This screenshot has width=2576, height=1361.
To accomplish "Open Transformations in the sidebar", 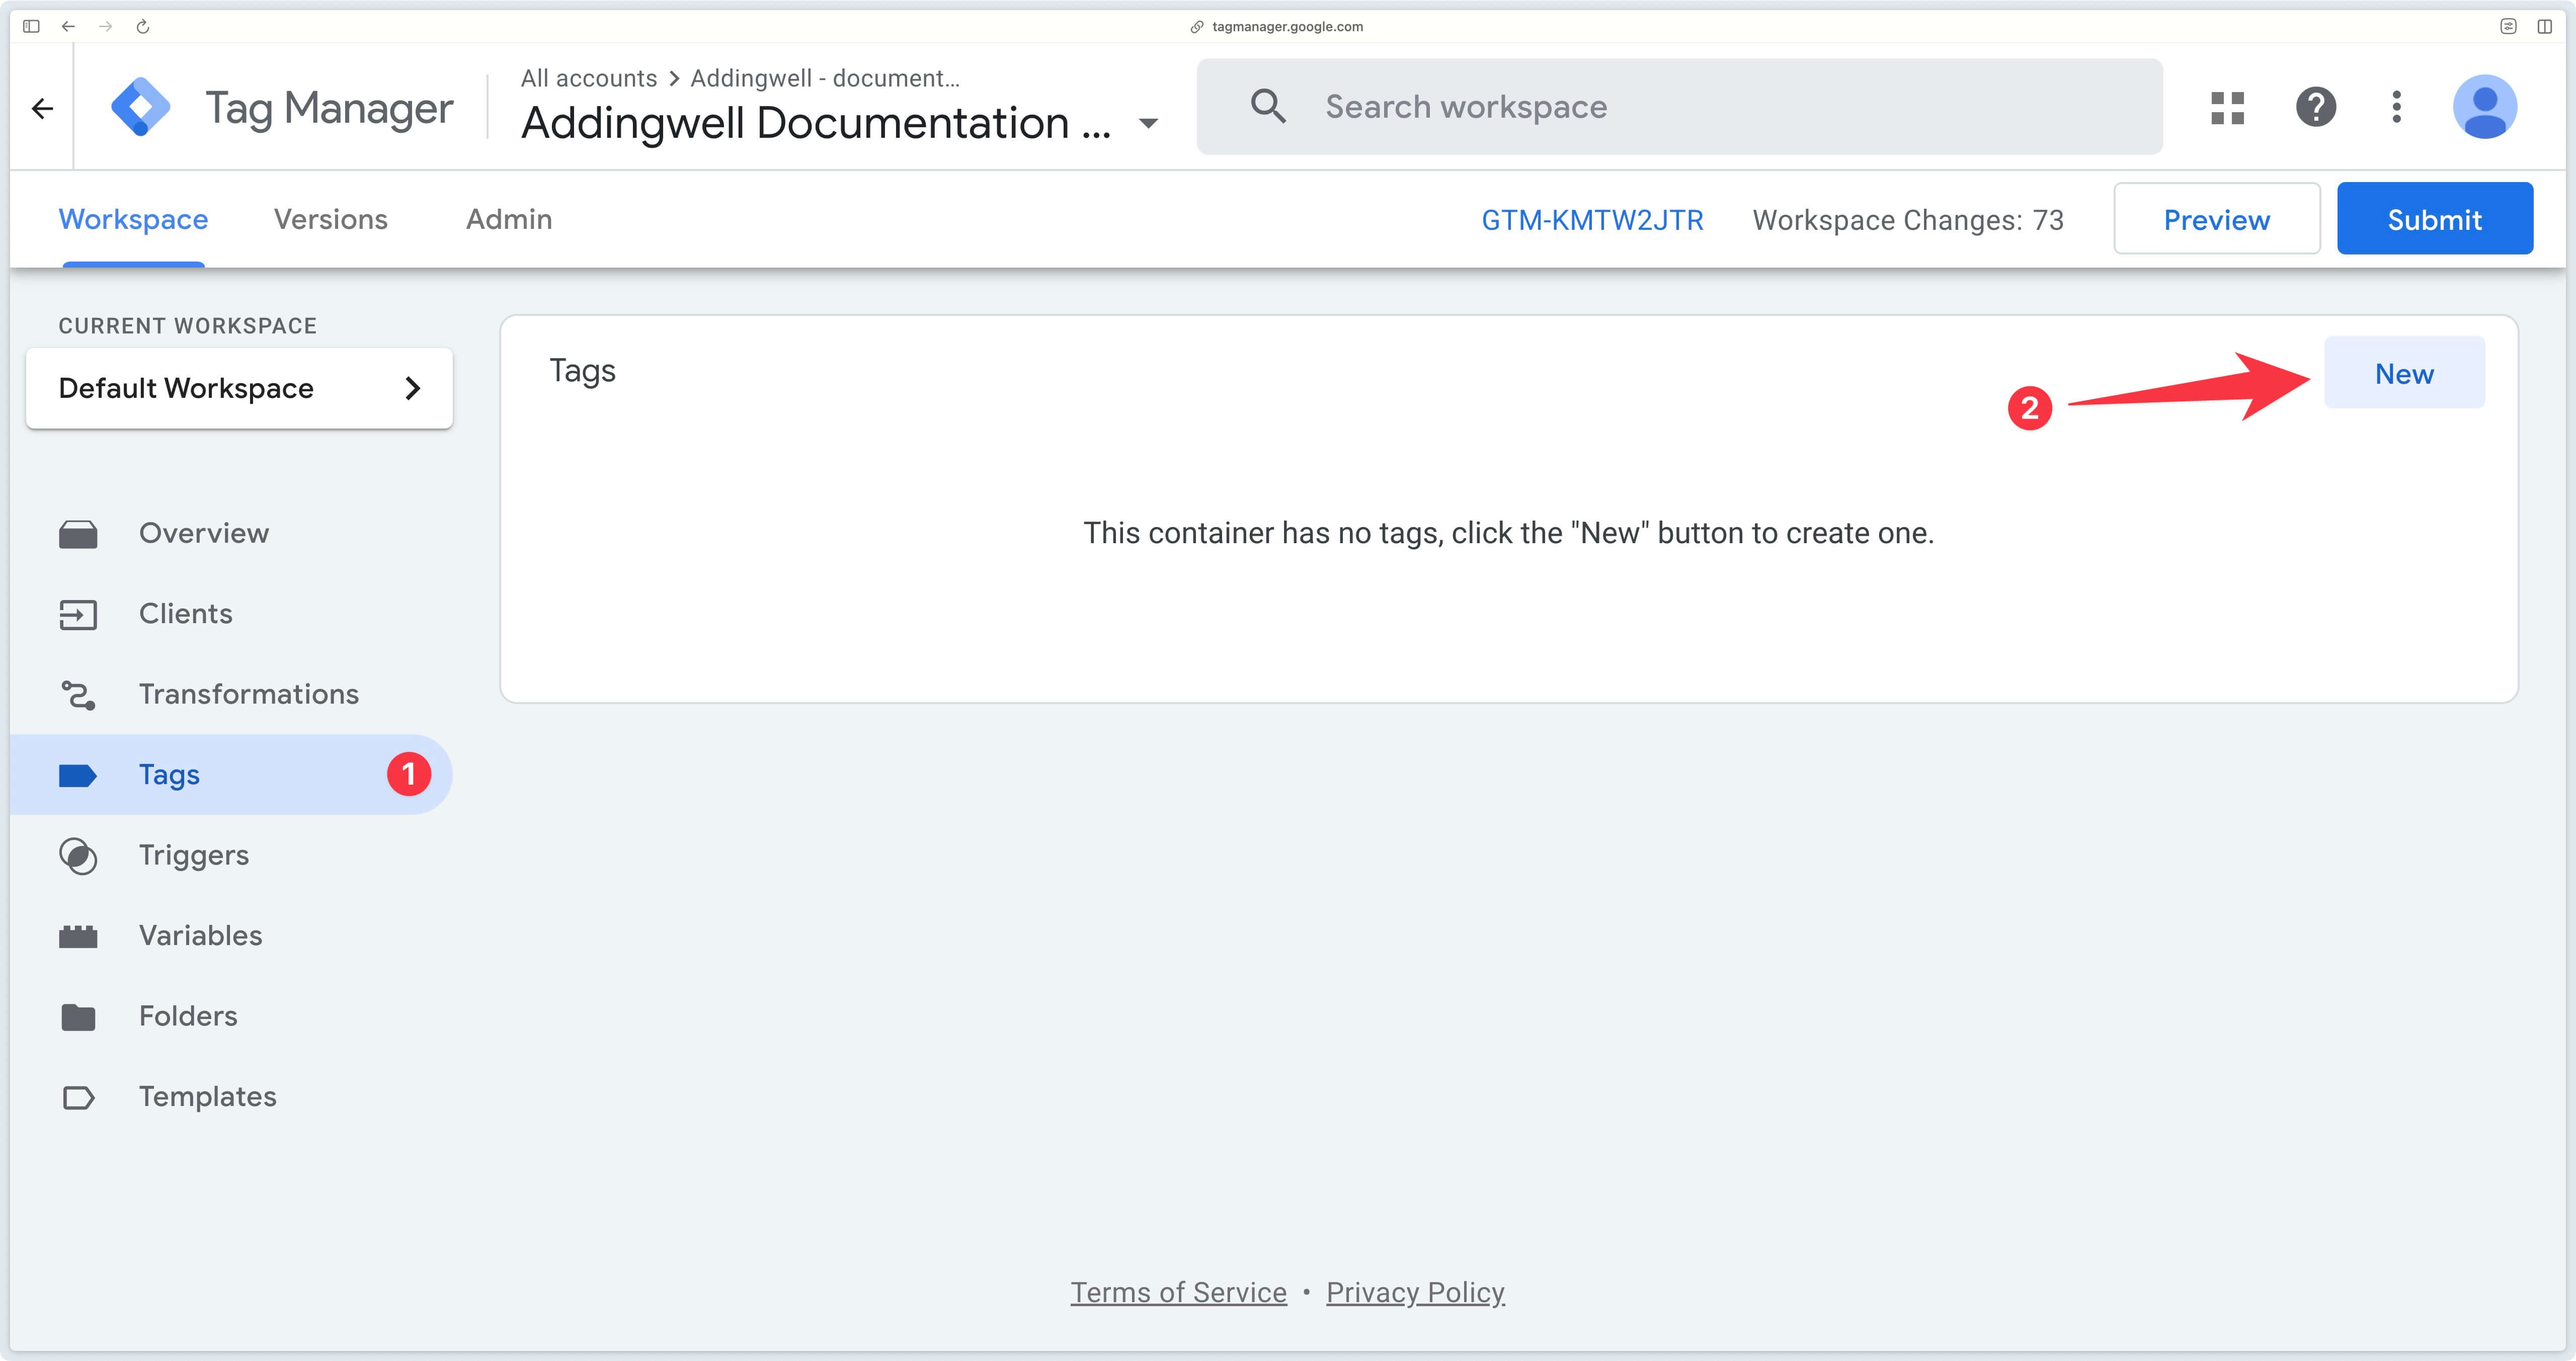I will pos(231,695).
